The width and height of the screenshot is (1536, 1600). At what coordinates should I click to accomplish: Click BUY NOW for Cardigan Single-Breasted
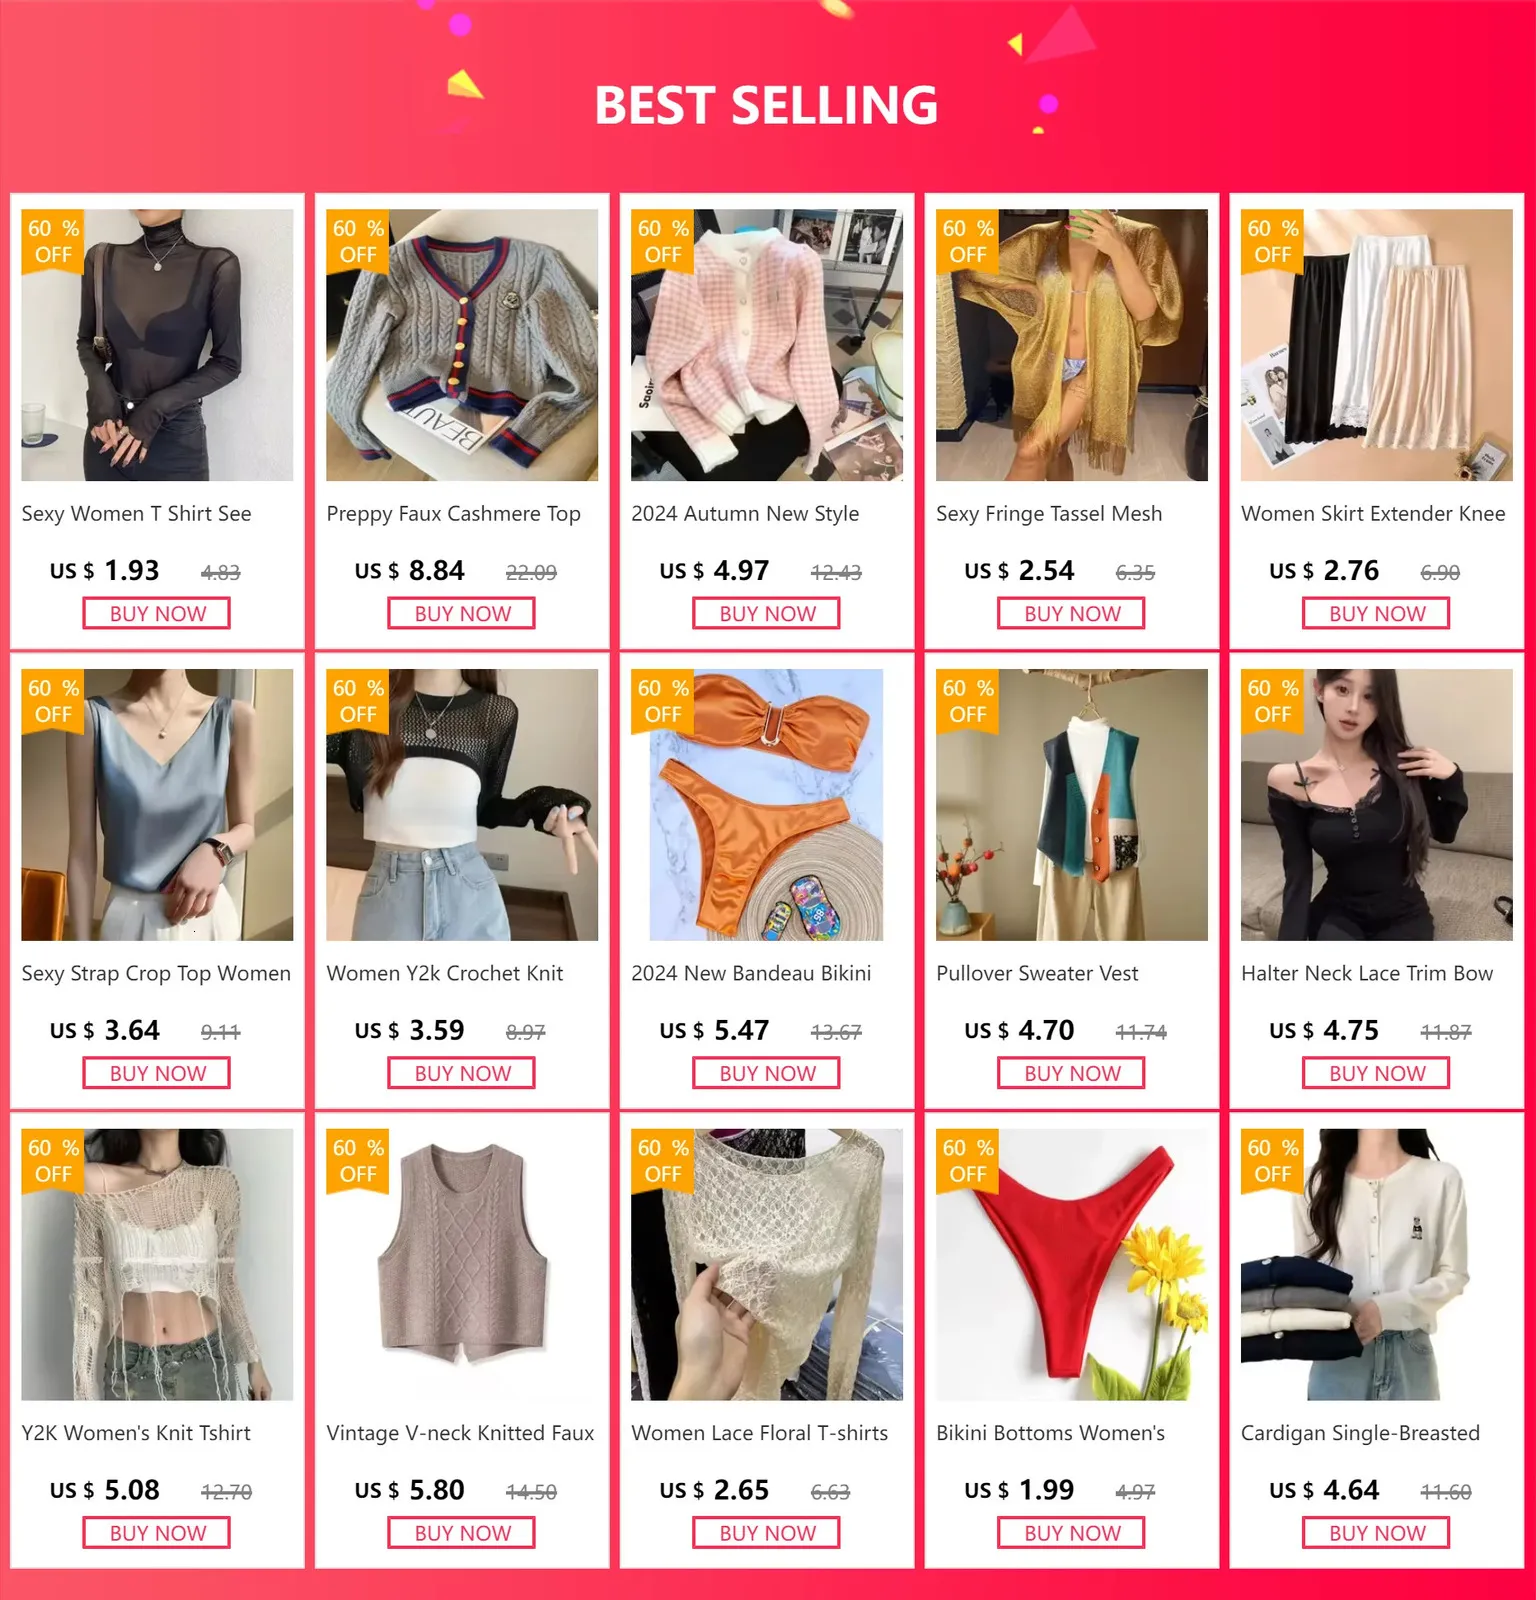1377,1533
